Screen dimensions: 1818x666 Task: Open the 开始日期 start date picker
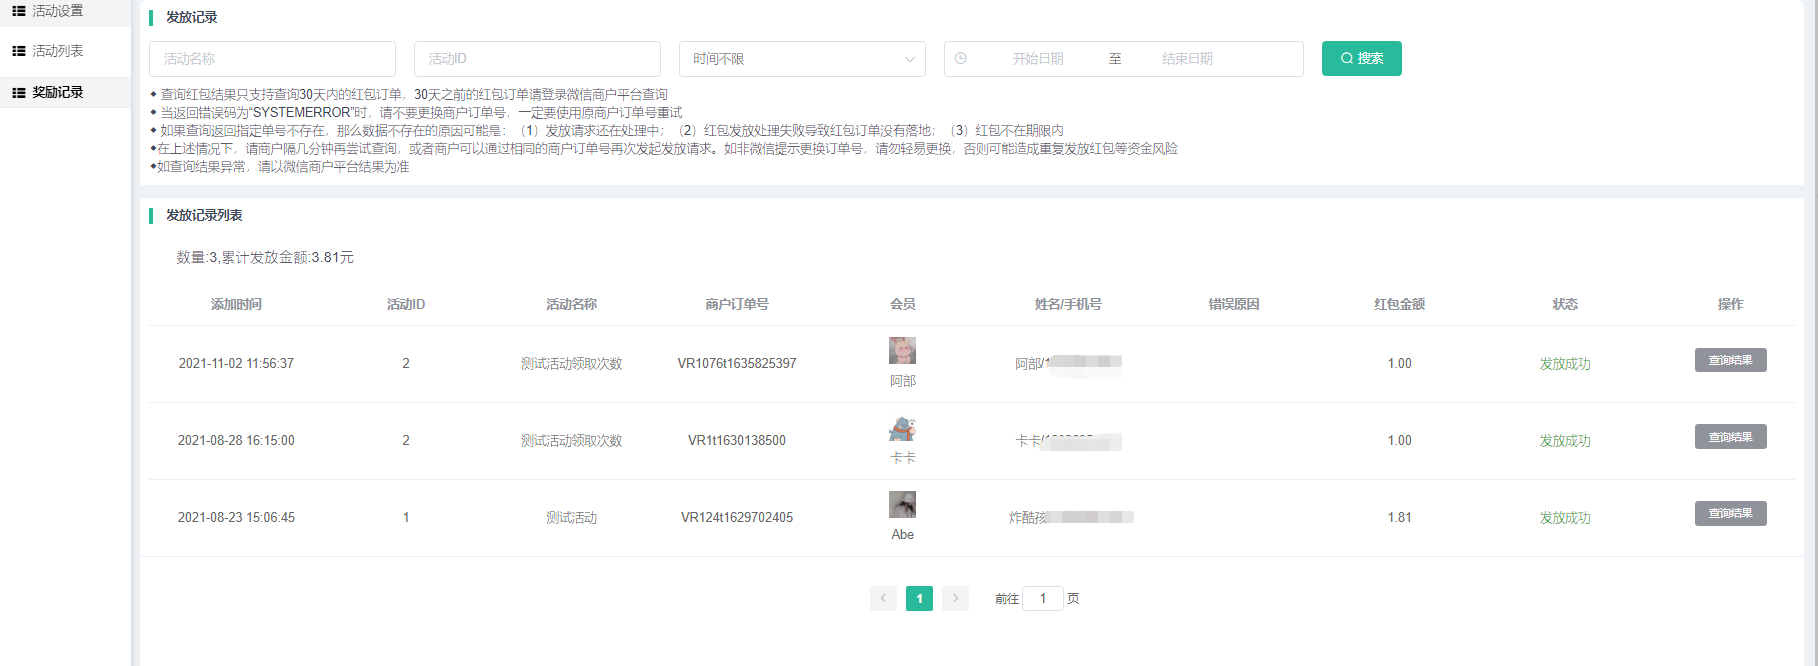pyautogui.click(x=1037, y=59)
